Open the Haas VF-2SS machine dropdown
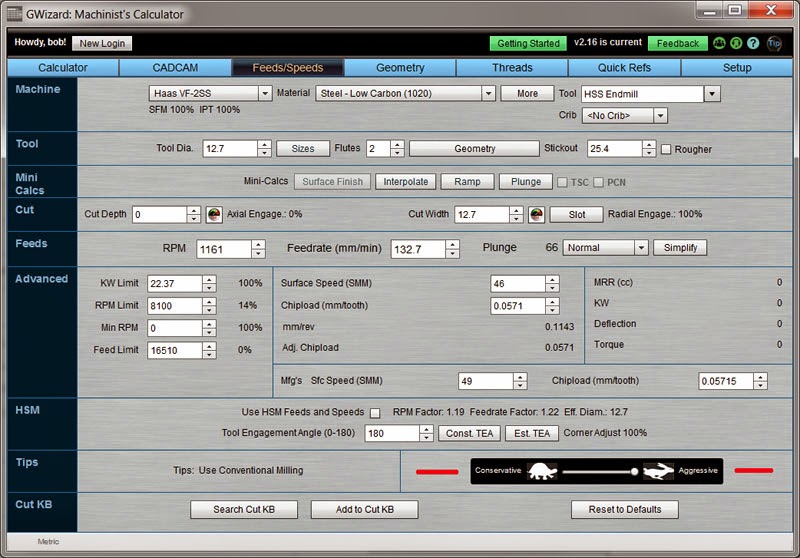Screen dimensions: 800x558 click(x=265, y=93)
